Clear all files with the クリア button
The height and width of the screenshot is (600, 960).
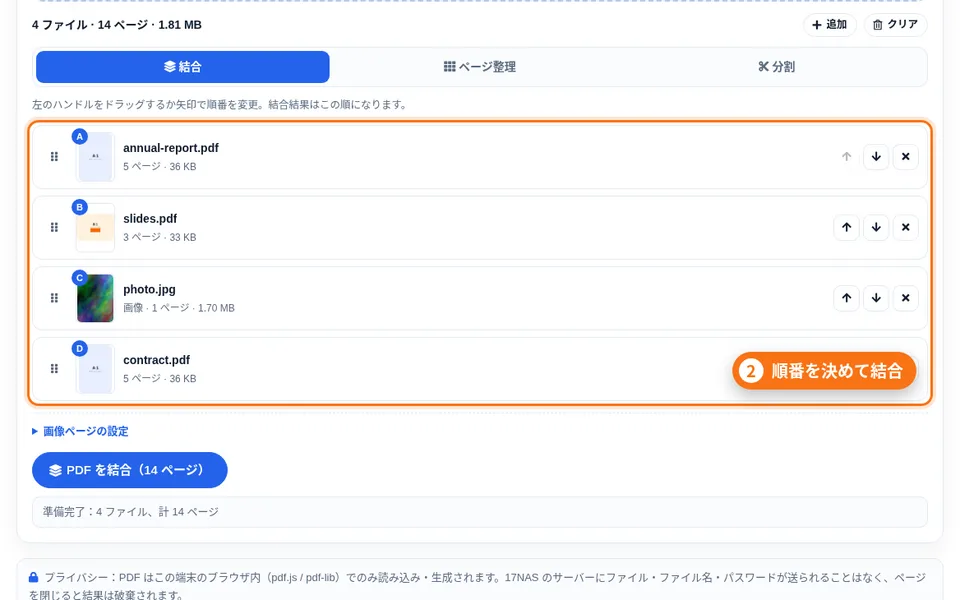(895, 25)
